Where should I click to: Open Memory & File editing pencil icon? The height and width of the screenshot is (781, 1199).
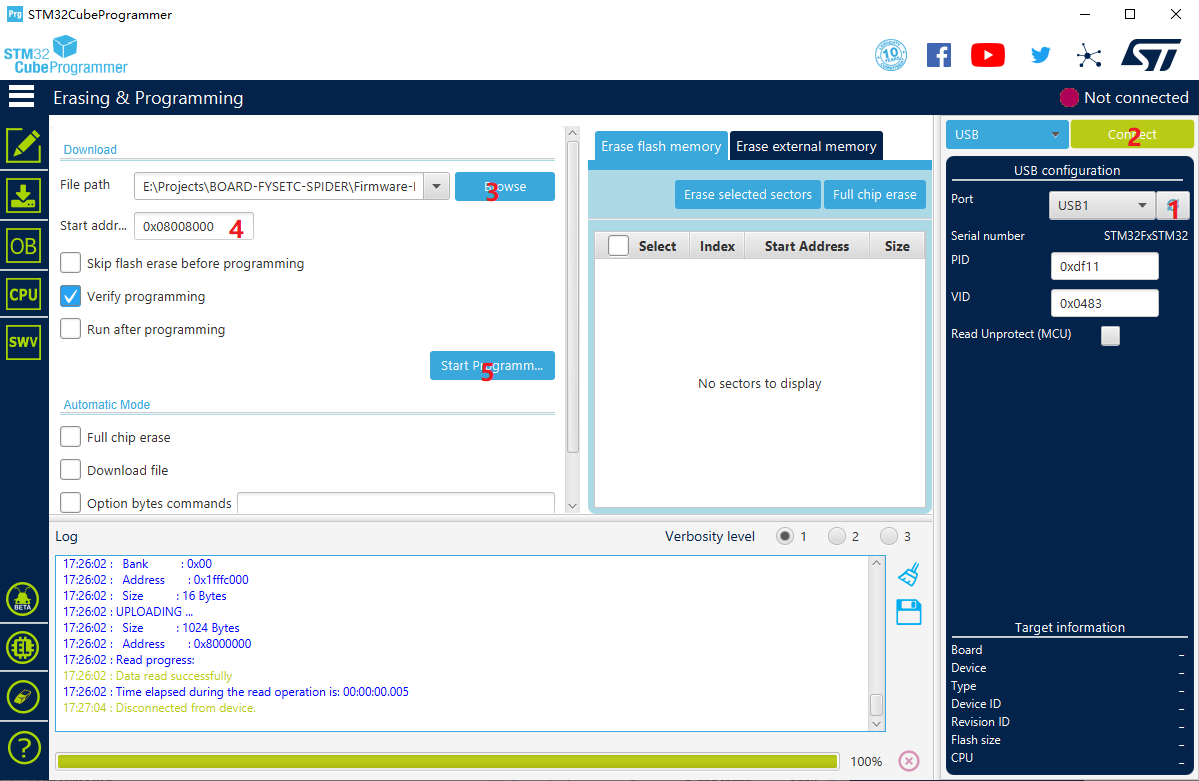(x=24, y=145)
